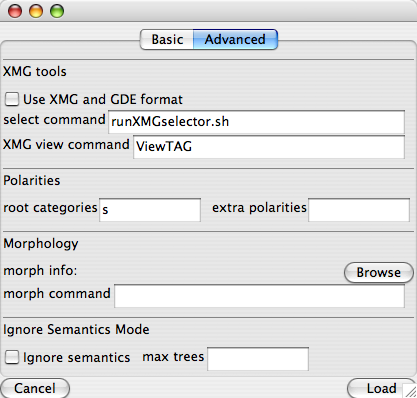Switch to the Basic tab
This screenshot has width=417, height=398.
[x=167, y=39]
